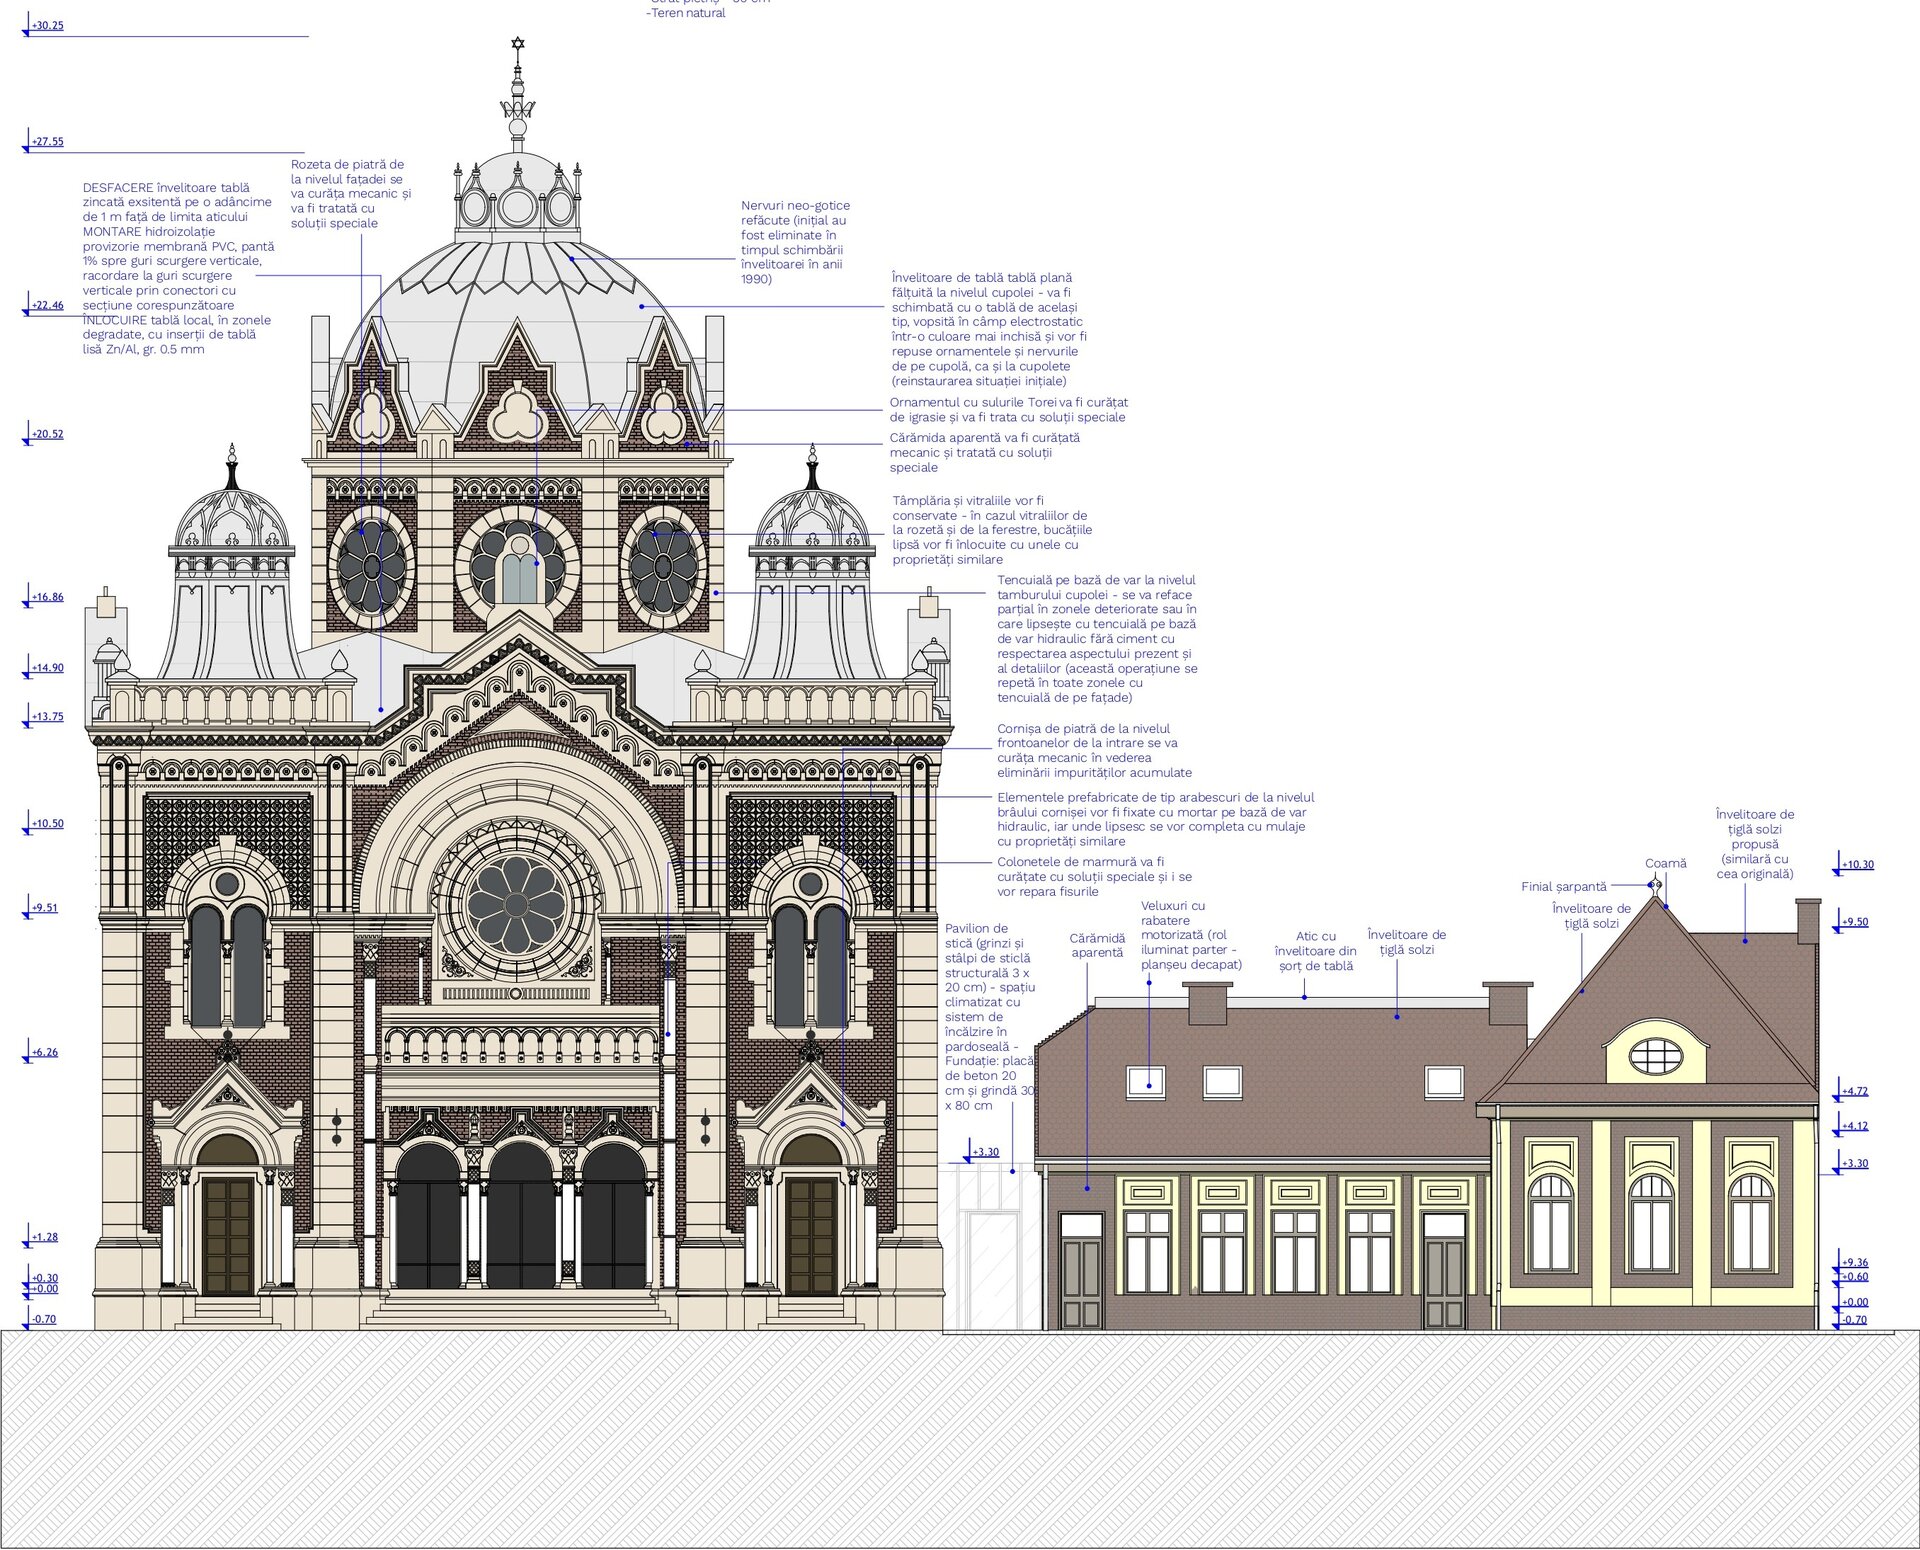This screenshot has height=1550, width=1920.
Task: Select the +16.86 elevation level label
Action: [x=47, y=597]
